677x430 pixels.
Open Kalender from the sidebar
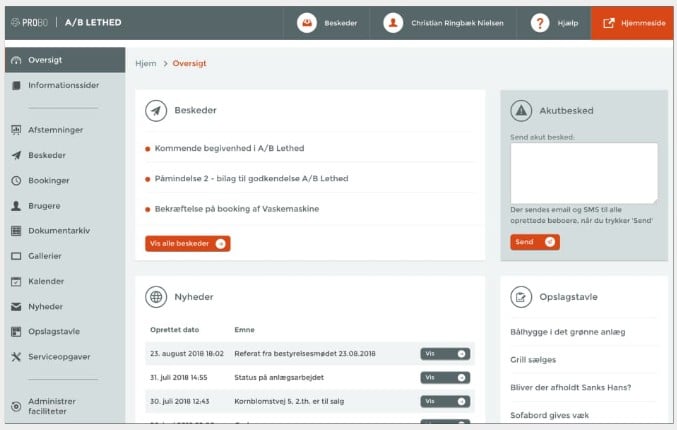pos(46,281)
